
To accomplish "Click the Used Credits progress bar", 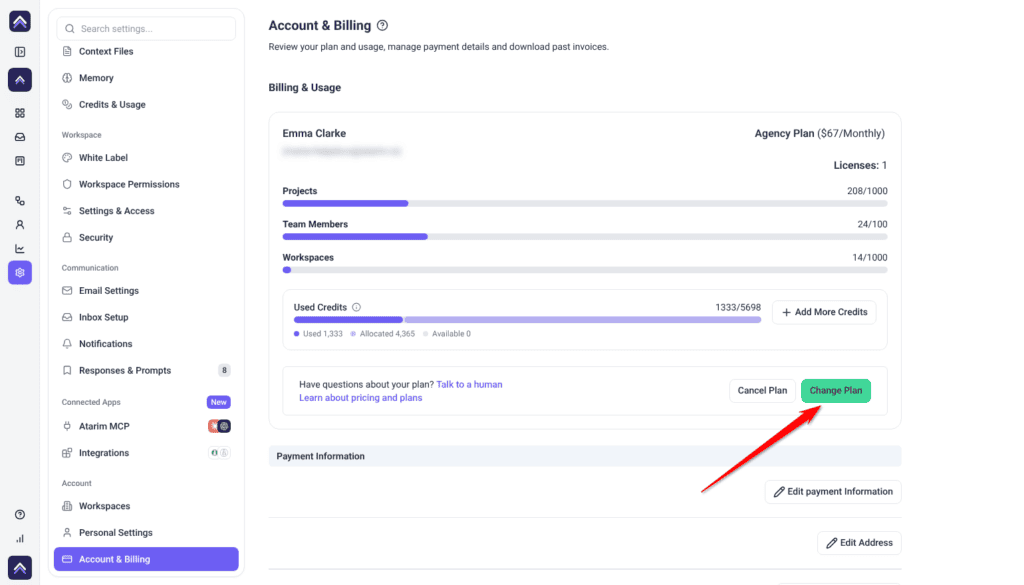I will [x=527, y=320].
